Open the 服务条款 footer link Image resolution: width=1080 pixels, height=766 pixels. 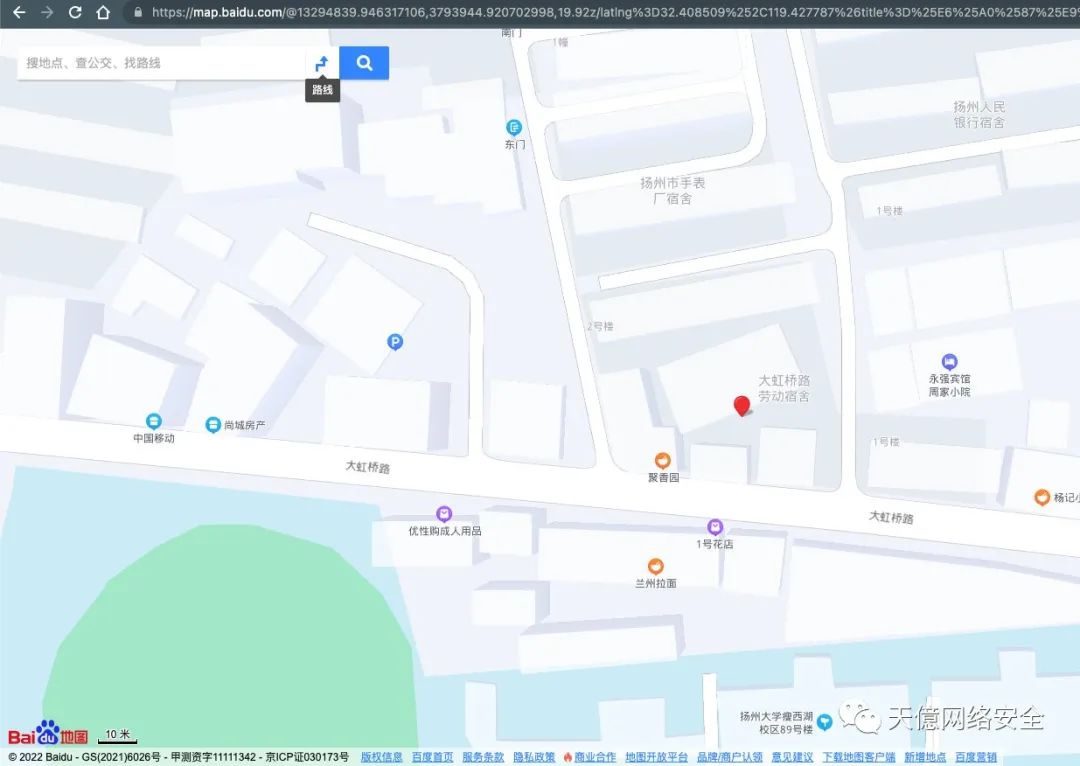(x=483, y=757)
